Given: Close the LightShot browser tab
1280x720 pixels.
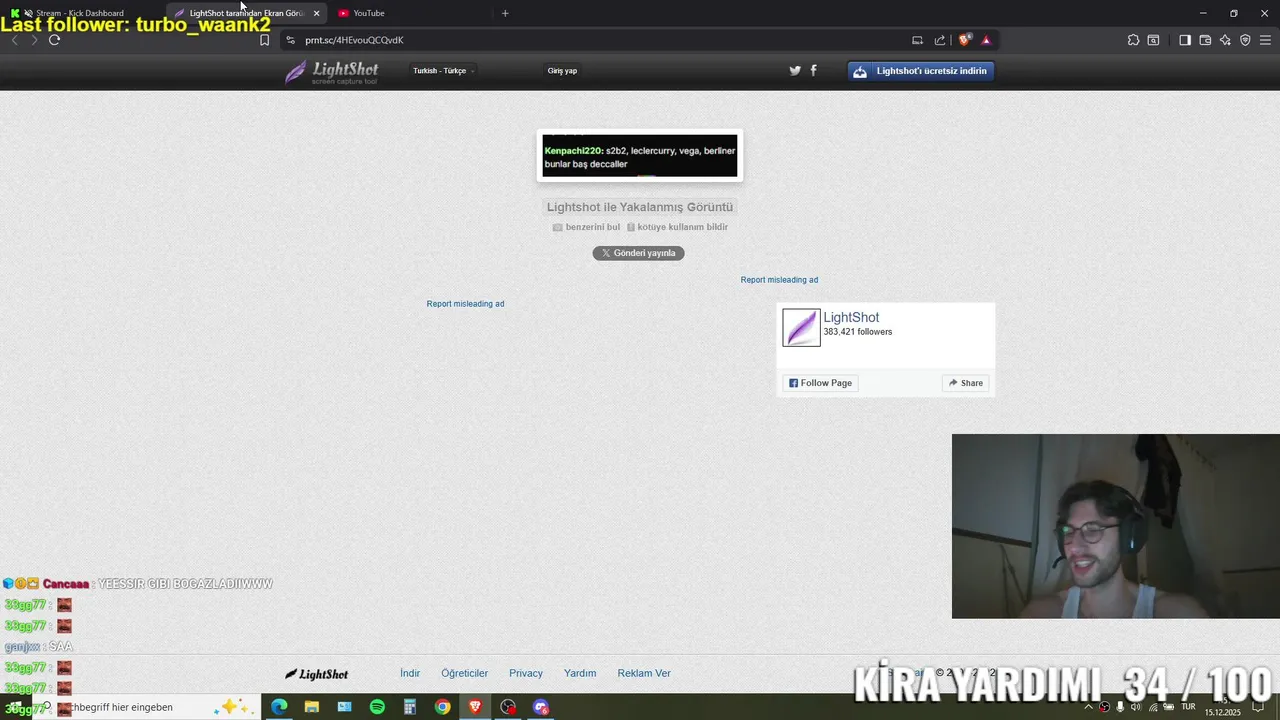Looking at the screenshot, I should click(x=316, y=13).
